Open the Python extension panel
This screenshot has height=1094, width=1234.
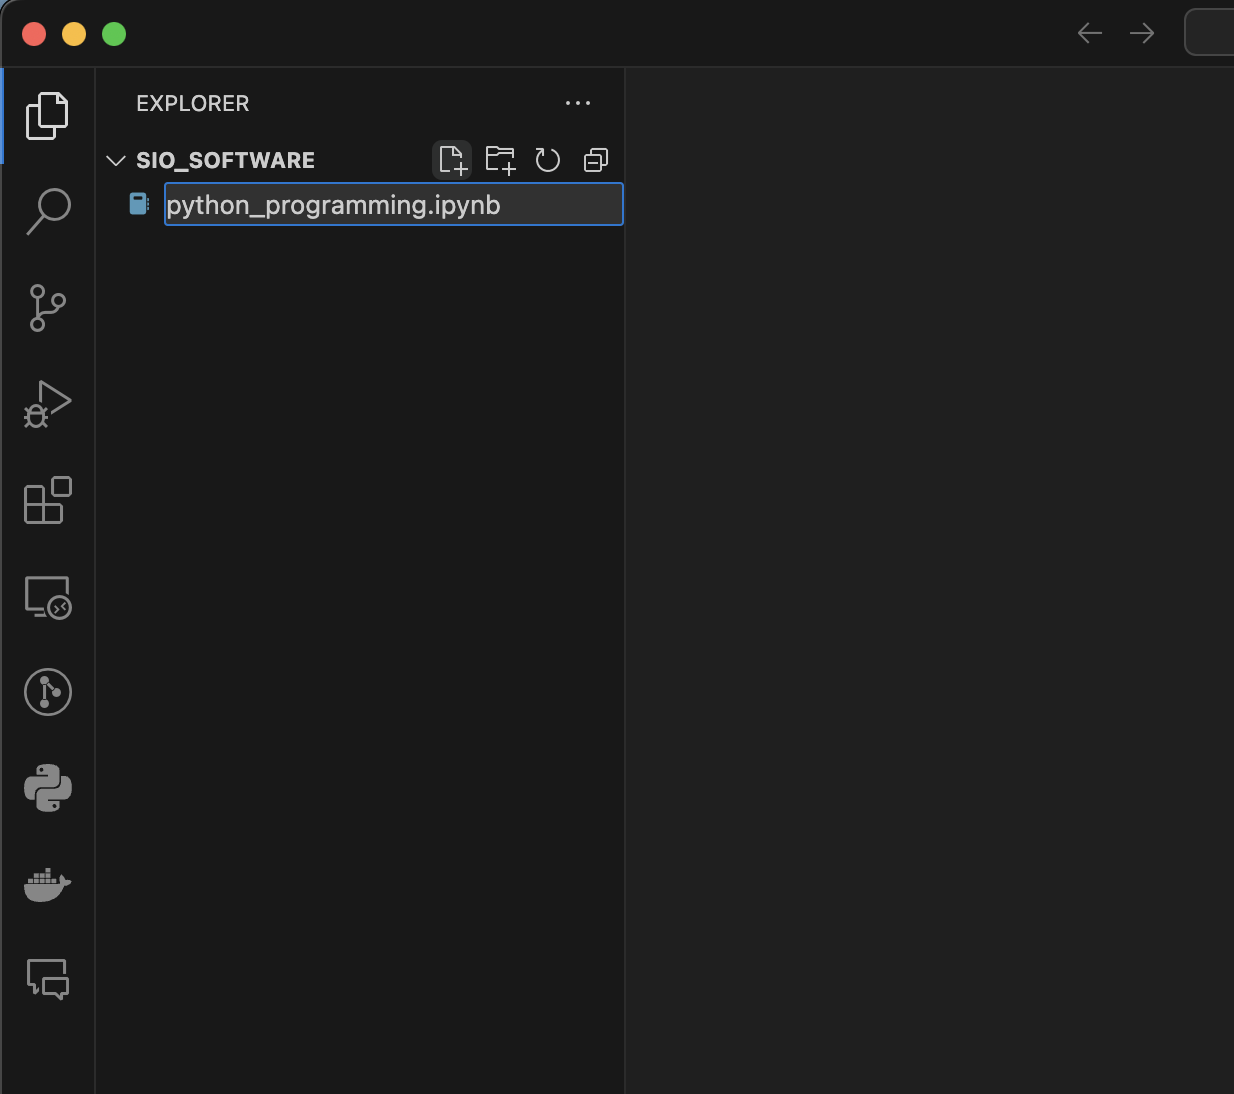47,788
